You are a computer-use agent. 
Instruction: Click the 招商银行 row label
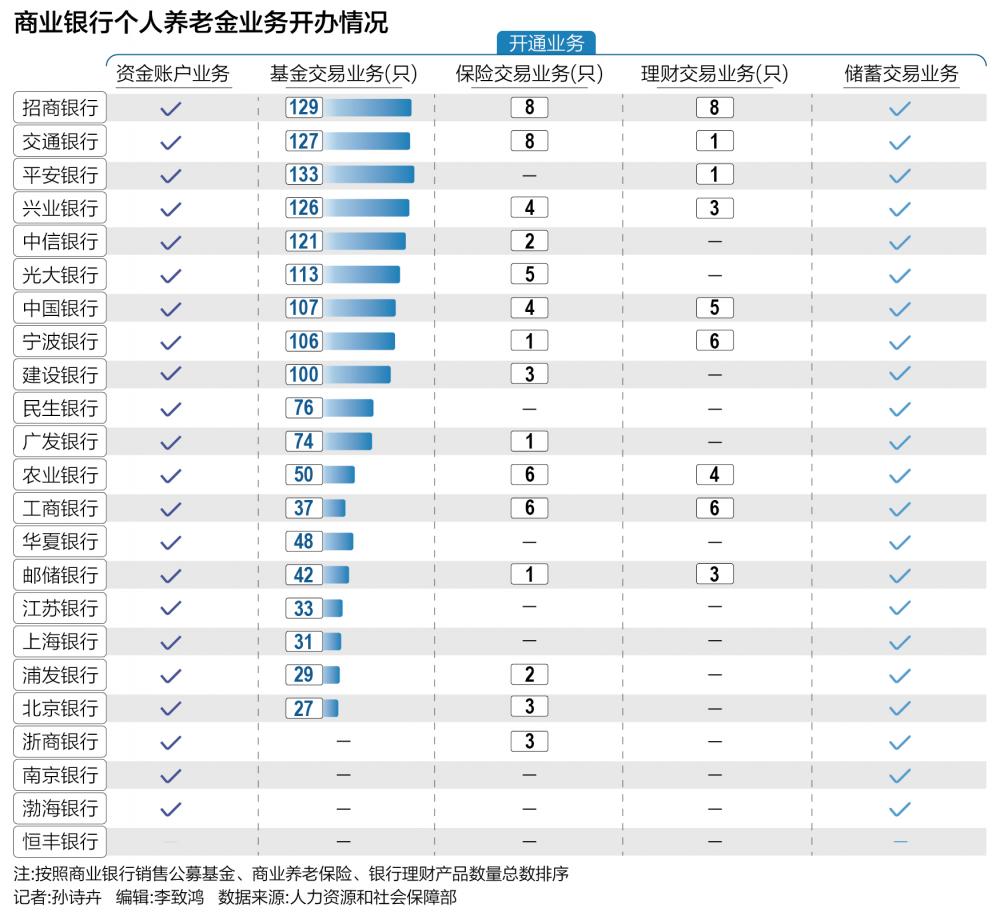coord(60,107)
